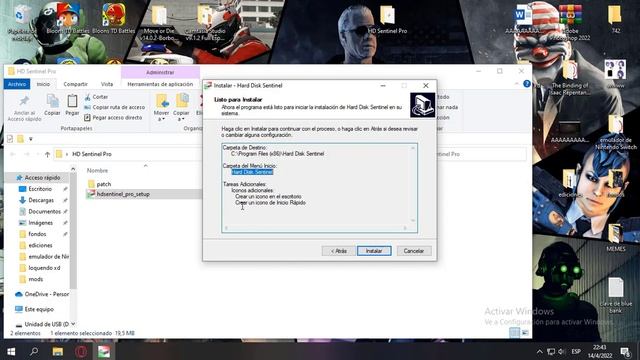Open taskbar search magnifier
Image resolution: width=640 pixels, height=360 pixels.
[x=34, y=351]
